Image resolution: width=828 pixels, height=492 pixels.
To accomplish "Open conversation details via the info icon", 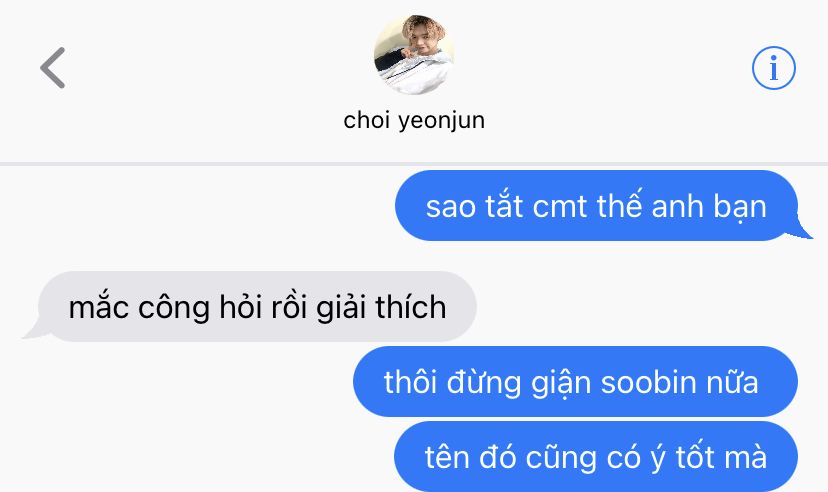I will (x=774, y=68).
